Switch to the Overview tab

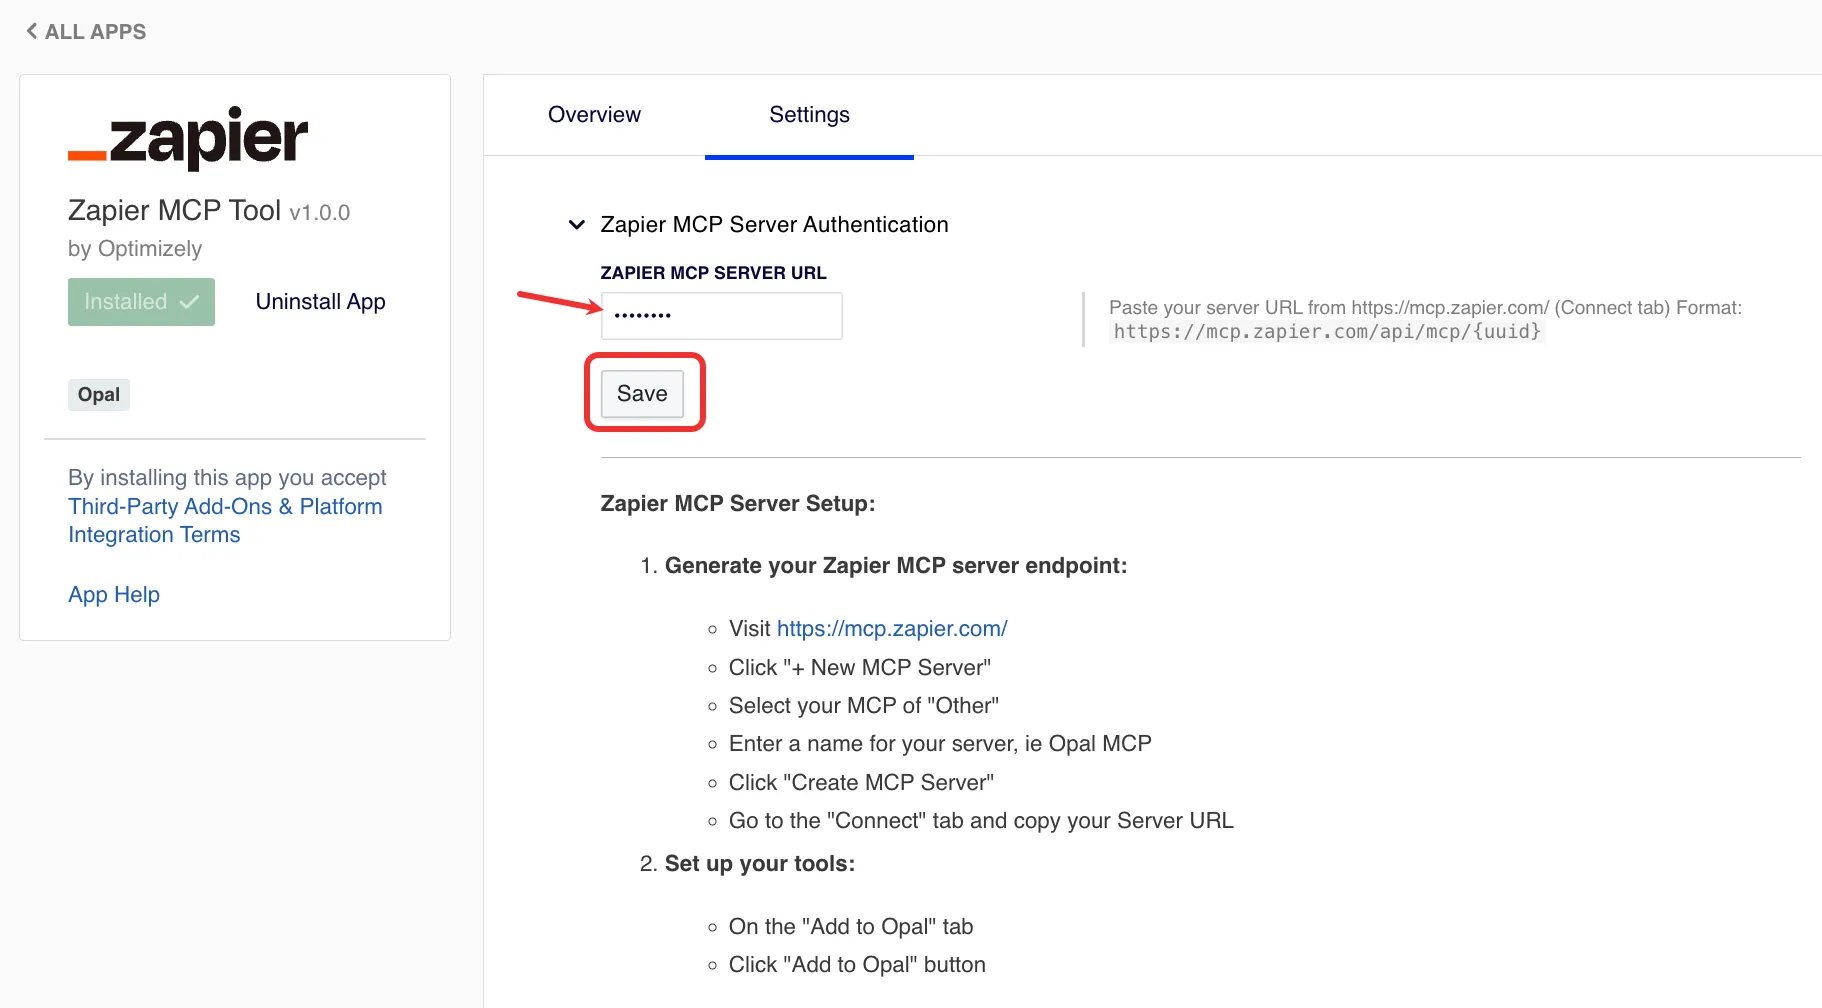594,115
